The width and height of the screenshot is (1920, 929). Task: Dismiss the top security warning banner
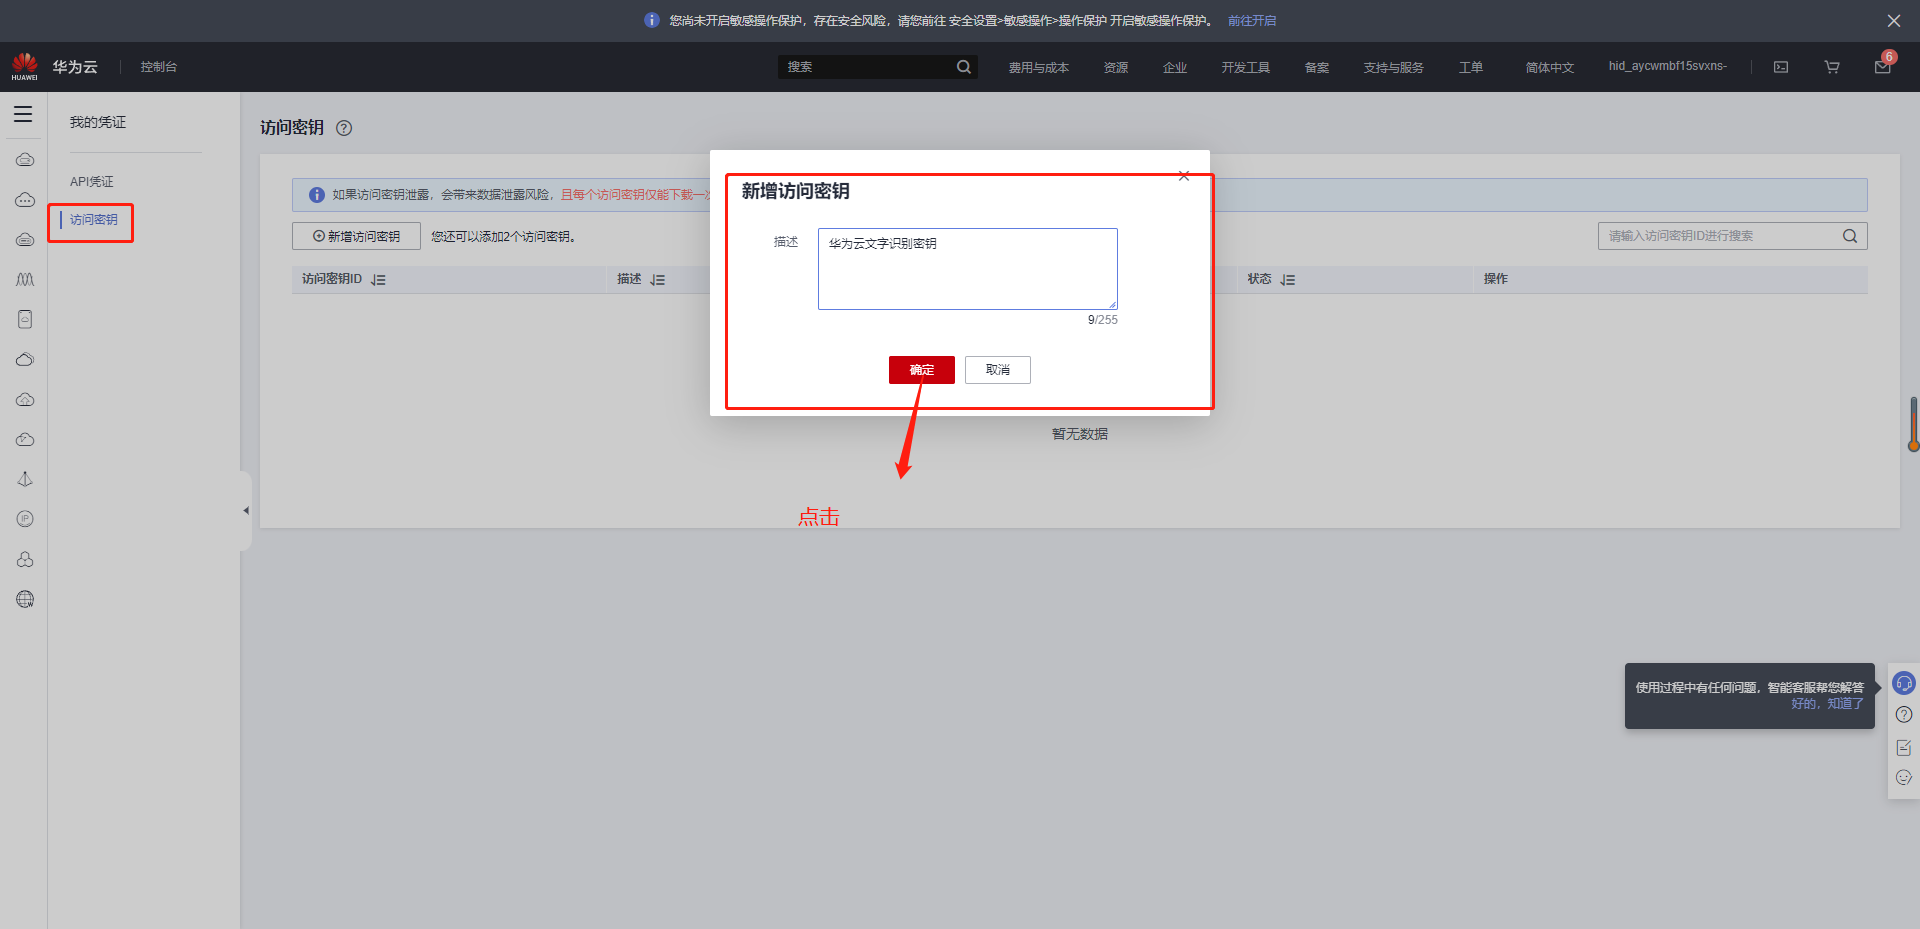[1894, 20]
